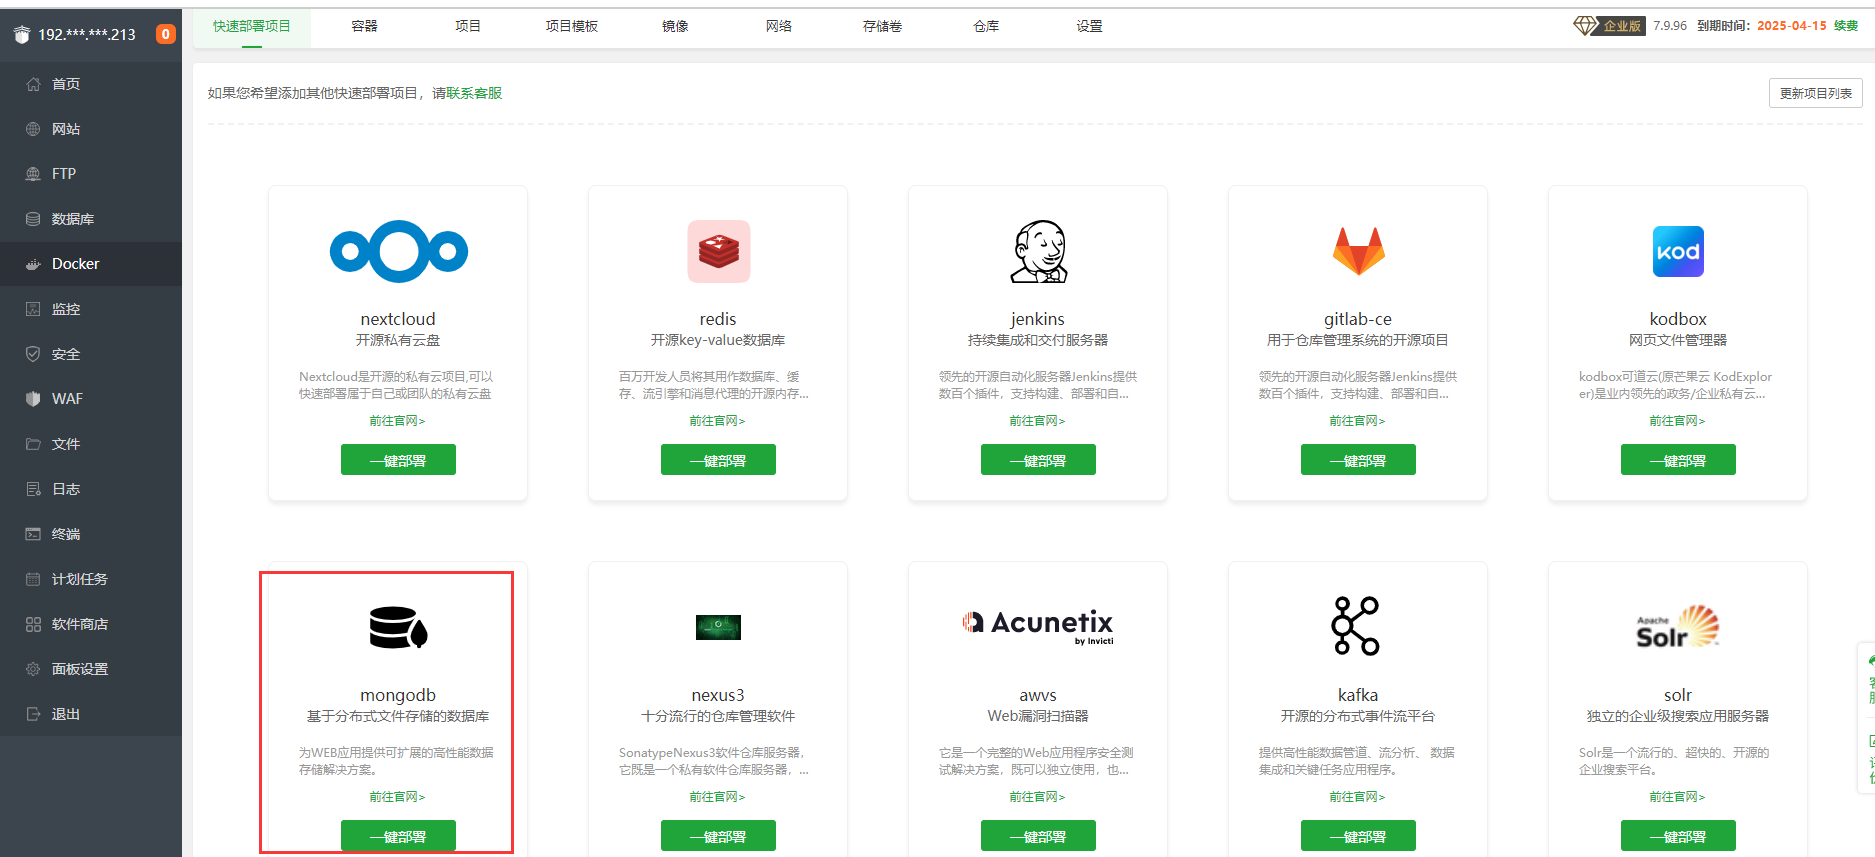
Task: Deploy redis with 一键部署
Action: [x=718, y=460]
